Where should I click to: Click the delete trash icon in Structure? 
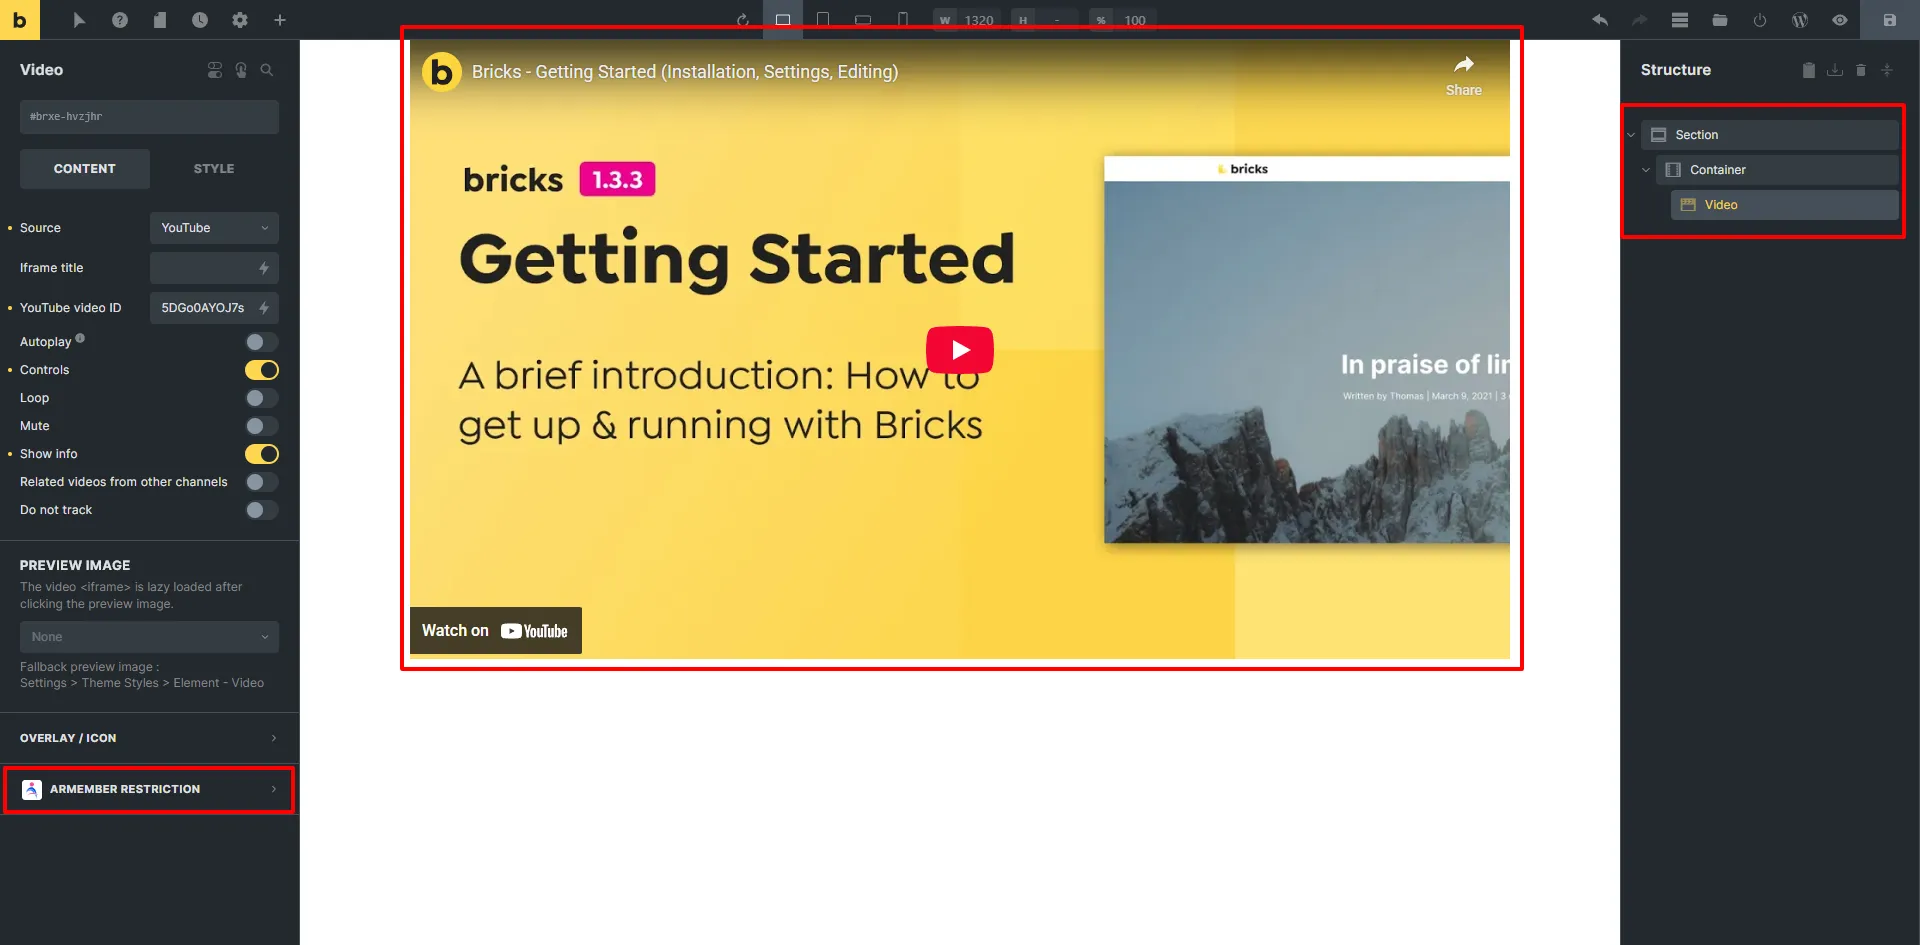[1861, 70]
